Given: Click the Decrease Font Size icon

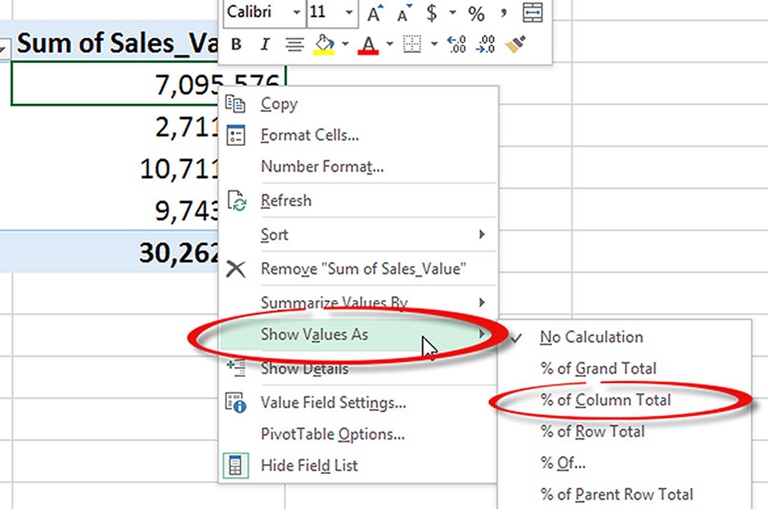Looking at the screenshot, I should 405,13.
